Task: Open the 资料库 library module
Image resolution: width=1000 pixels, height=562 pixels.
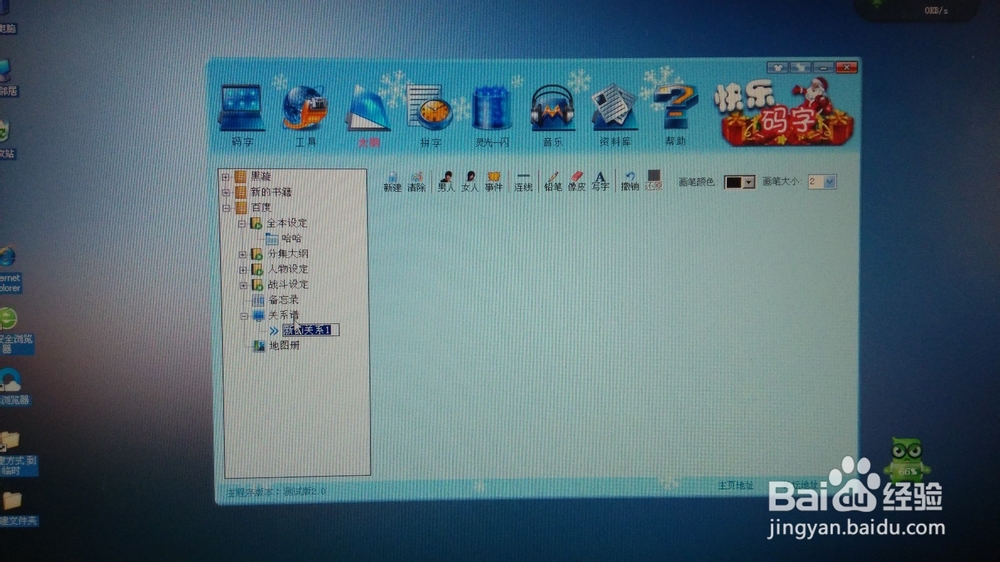Action: [x=615, y=115]
